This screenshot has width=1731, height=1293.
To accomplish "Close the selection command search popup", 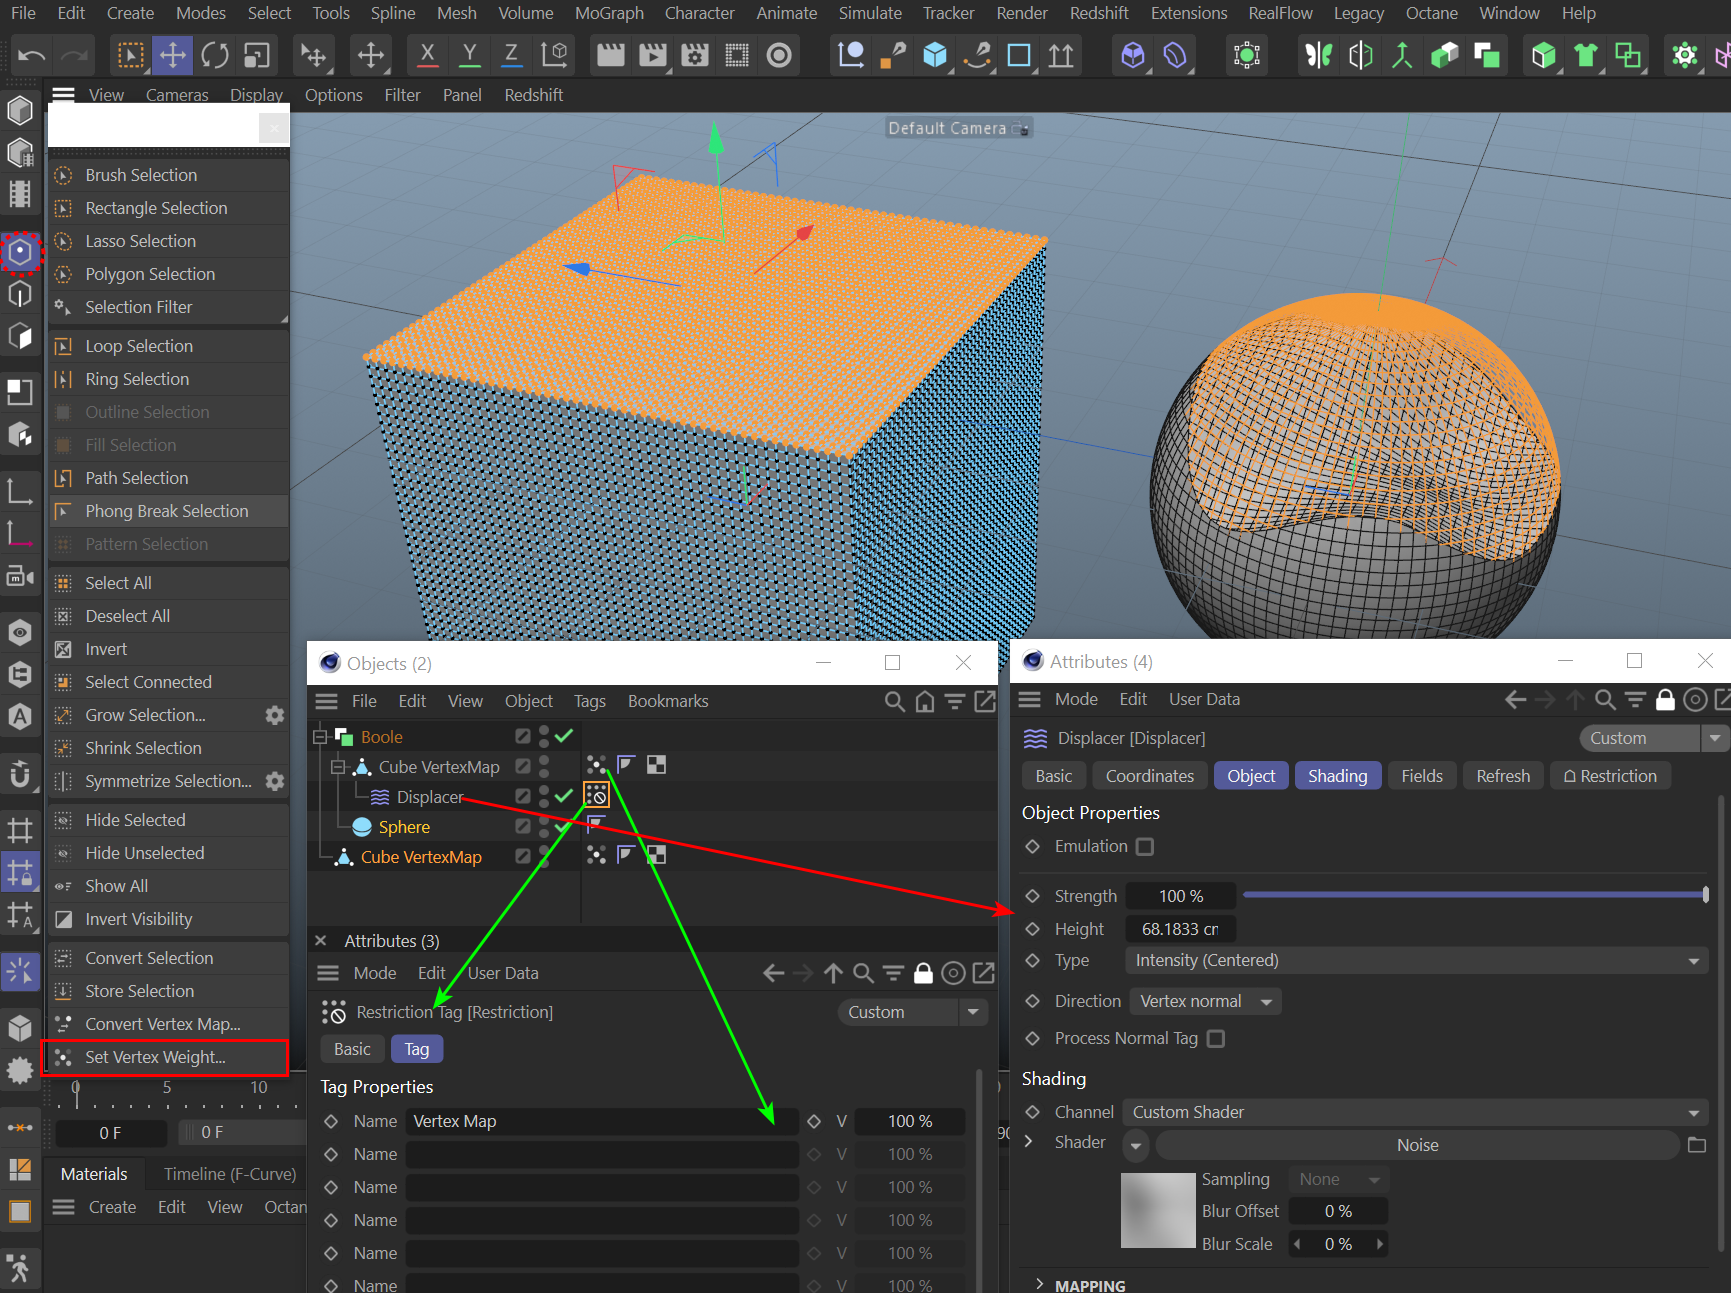I will tap(274, 128).
